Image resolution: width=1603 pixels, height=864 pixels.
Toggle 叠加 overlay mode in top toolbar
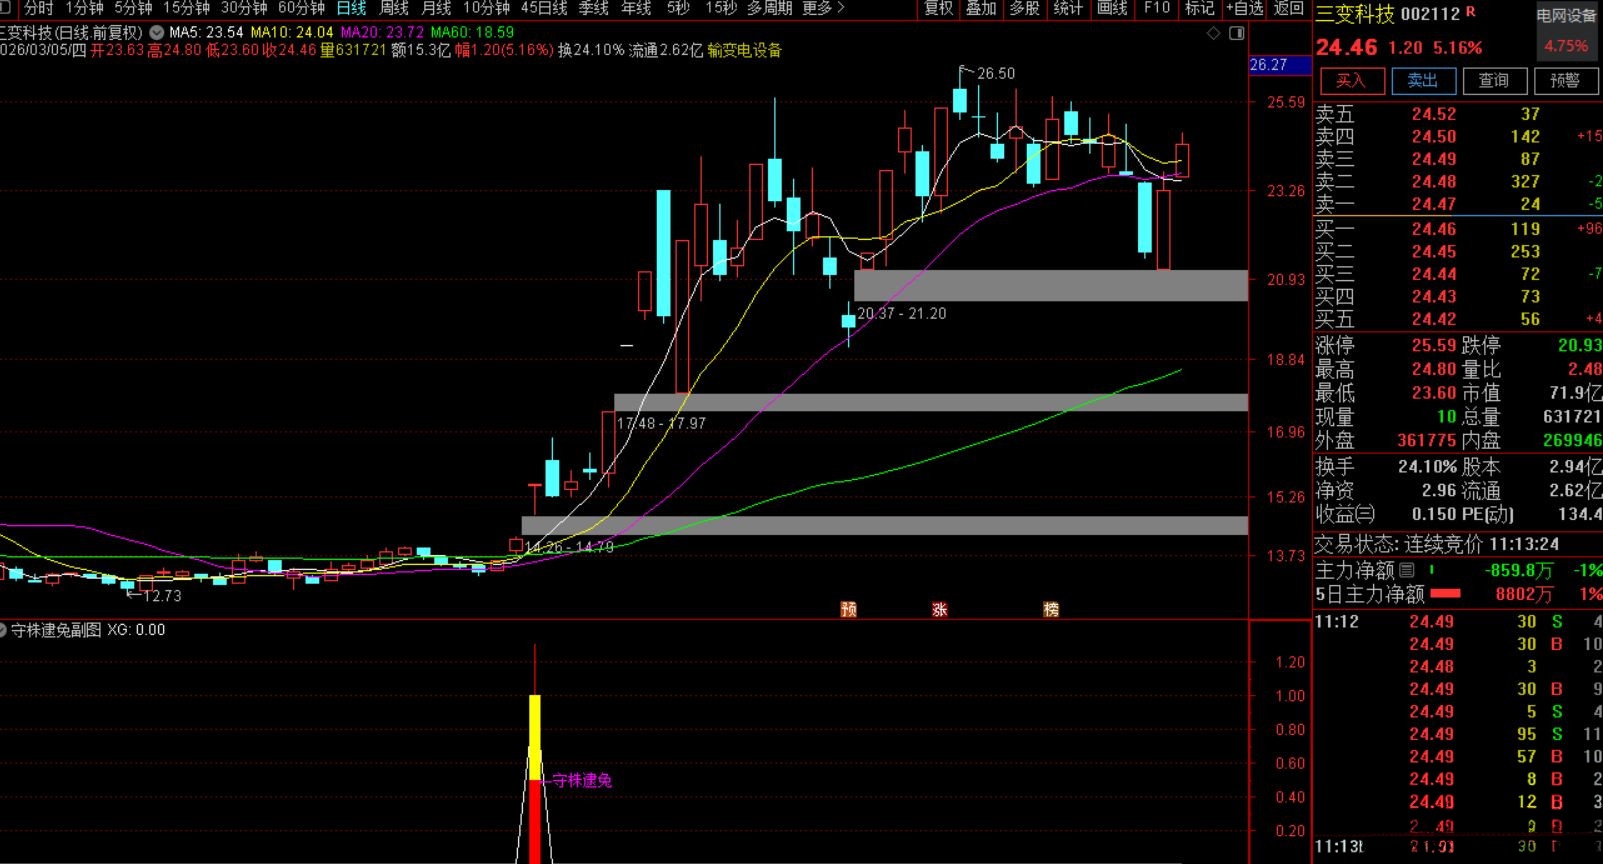coord(981,8)
